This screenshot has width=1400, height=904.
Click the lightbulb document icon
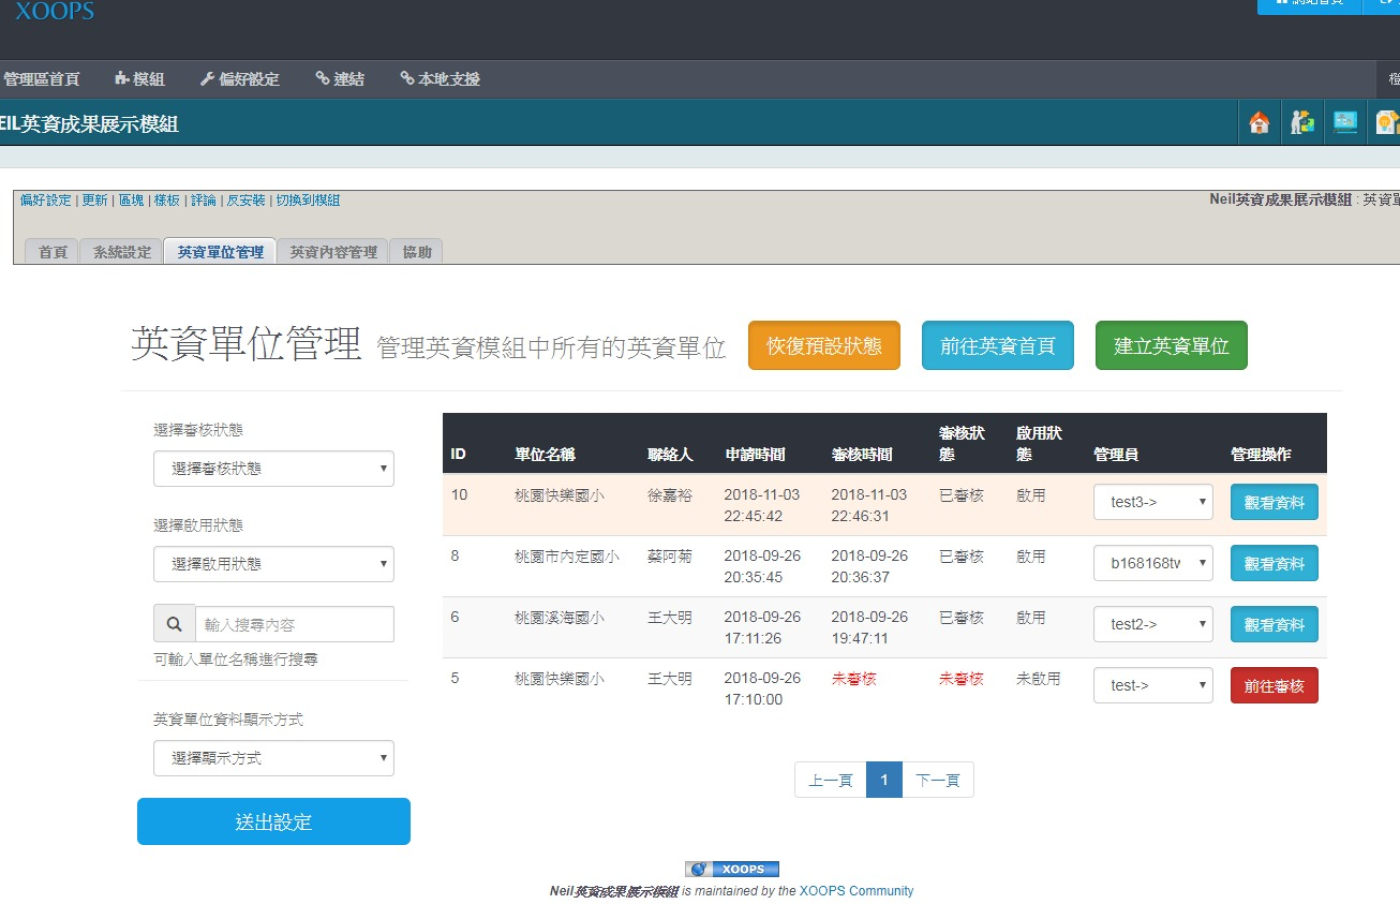point(1387,123)
